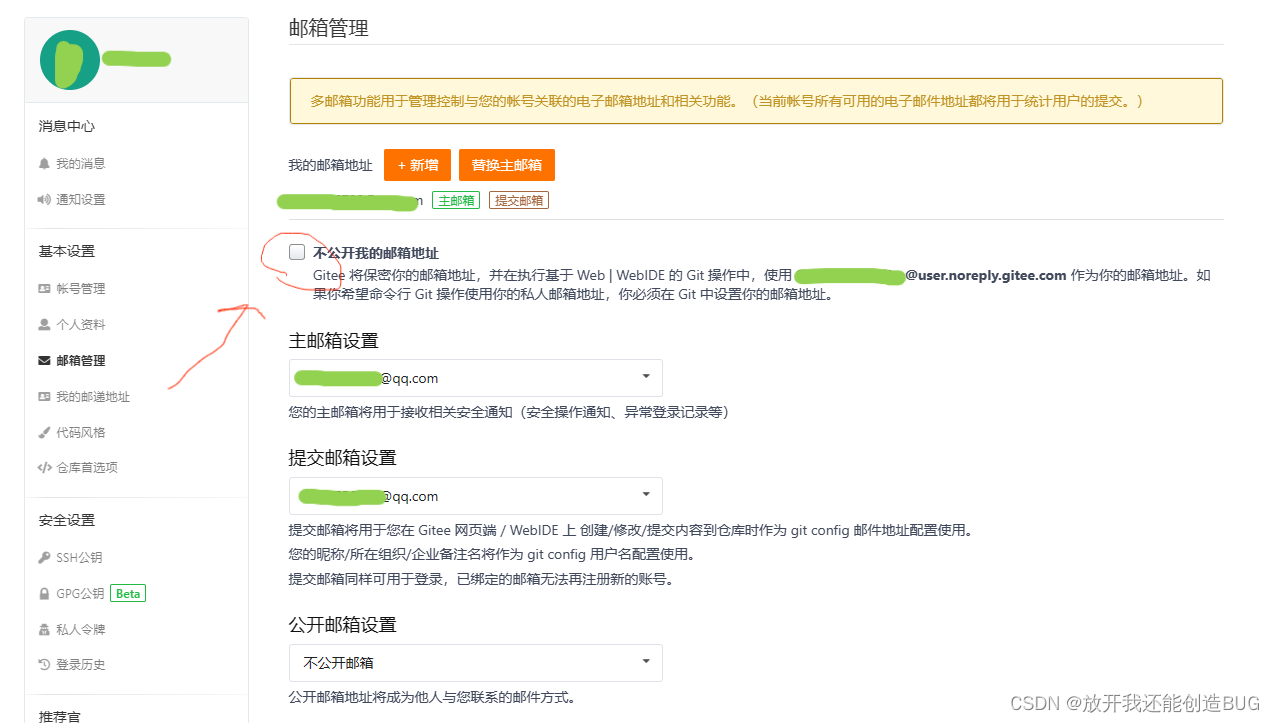Screen dimensions: 1274x723
Task: Open the 主邮箱设置 dropdown
Action: click(475, 378)
